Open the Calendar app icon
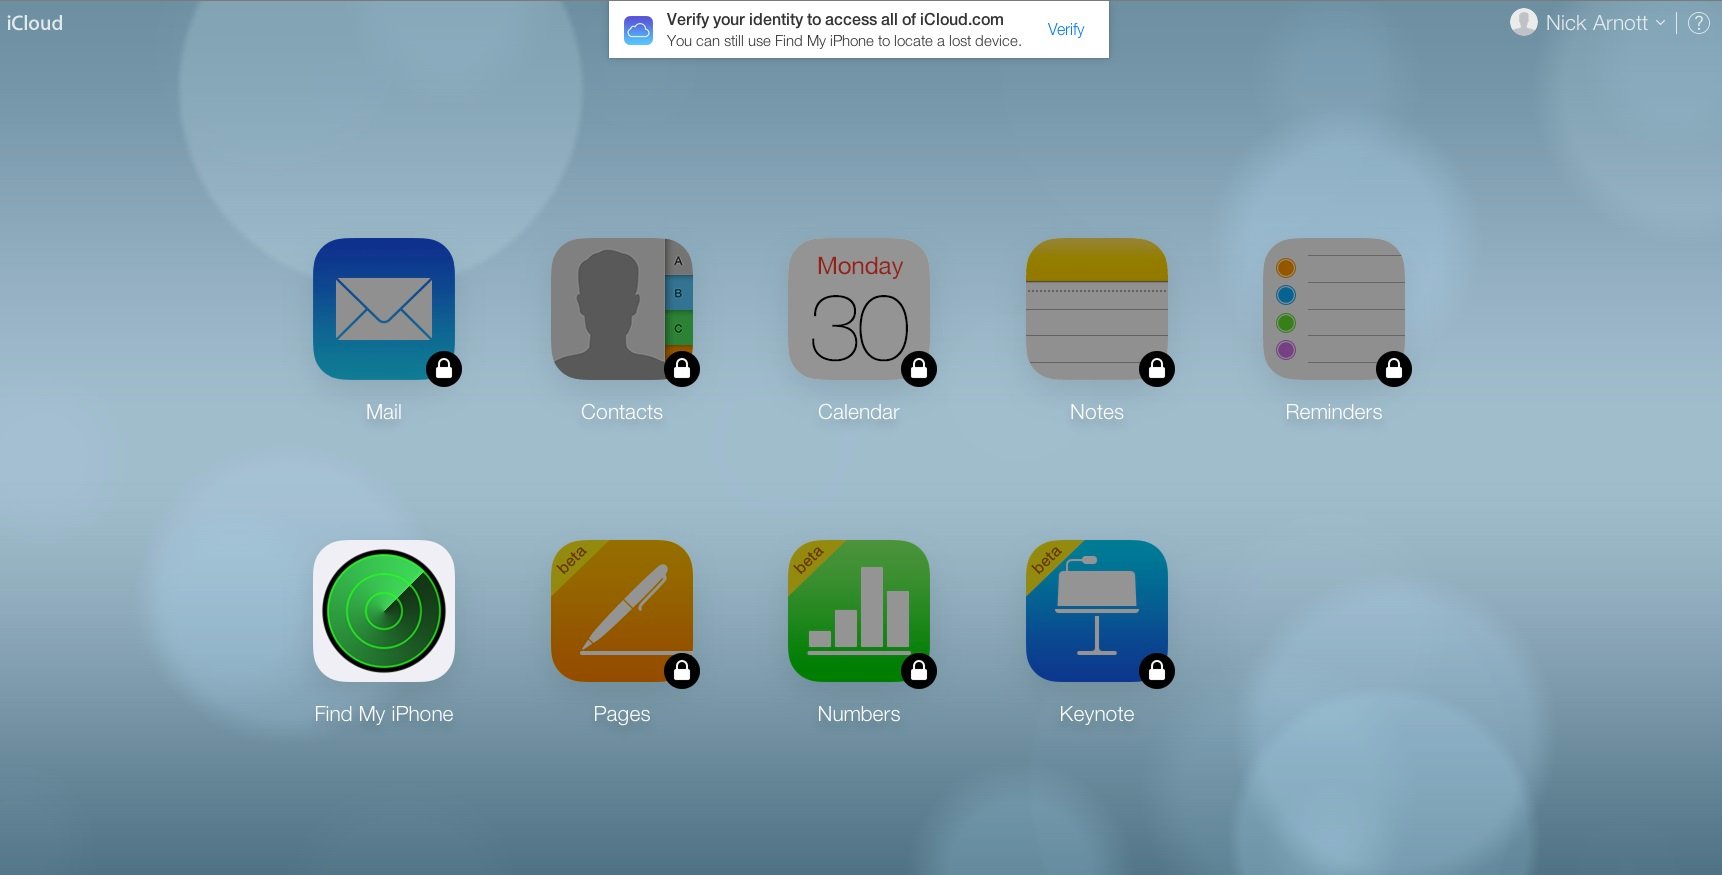This screenshot has width=1722, height=875. [859, 309]
